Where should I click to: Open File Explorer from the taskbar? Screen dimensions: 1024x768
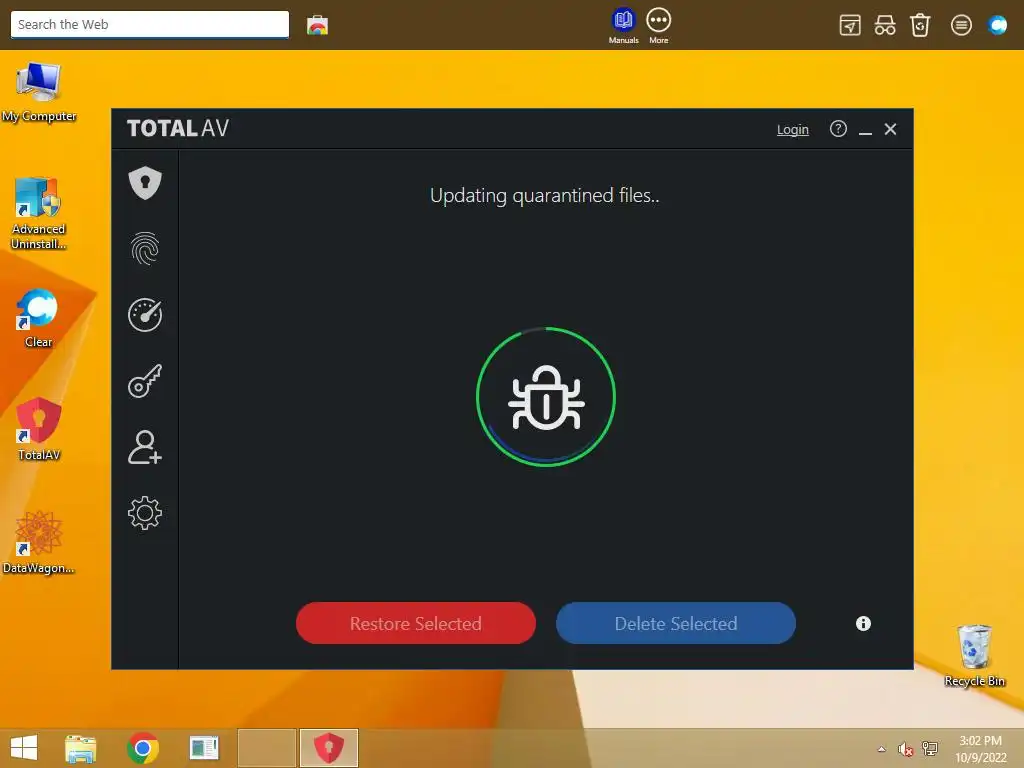tap(80, 748)
